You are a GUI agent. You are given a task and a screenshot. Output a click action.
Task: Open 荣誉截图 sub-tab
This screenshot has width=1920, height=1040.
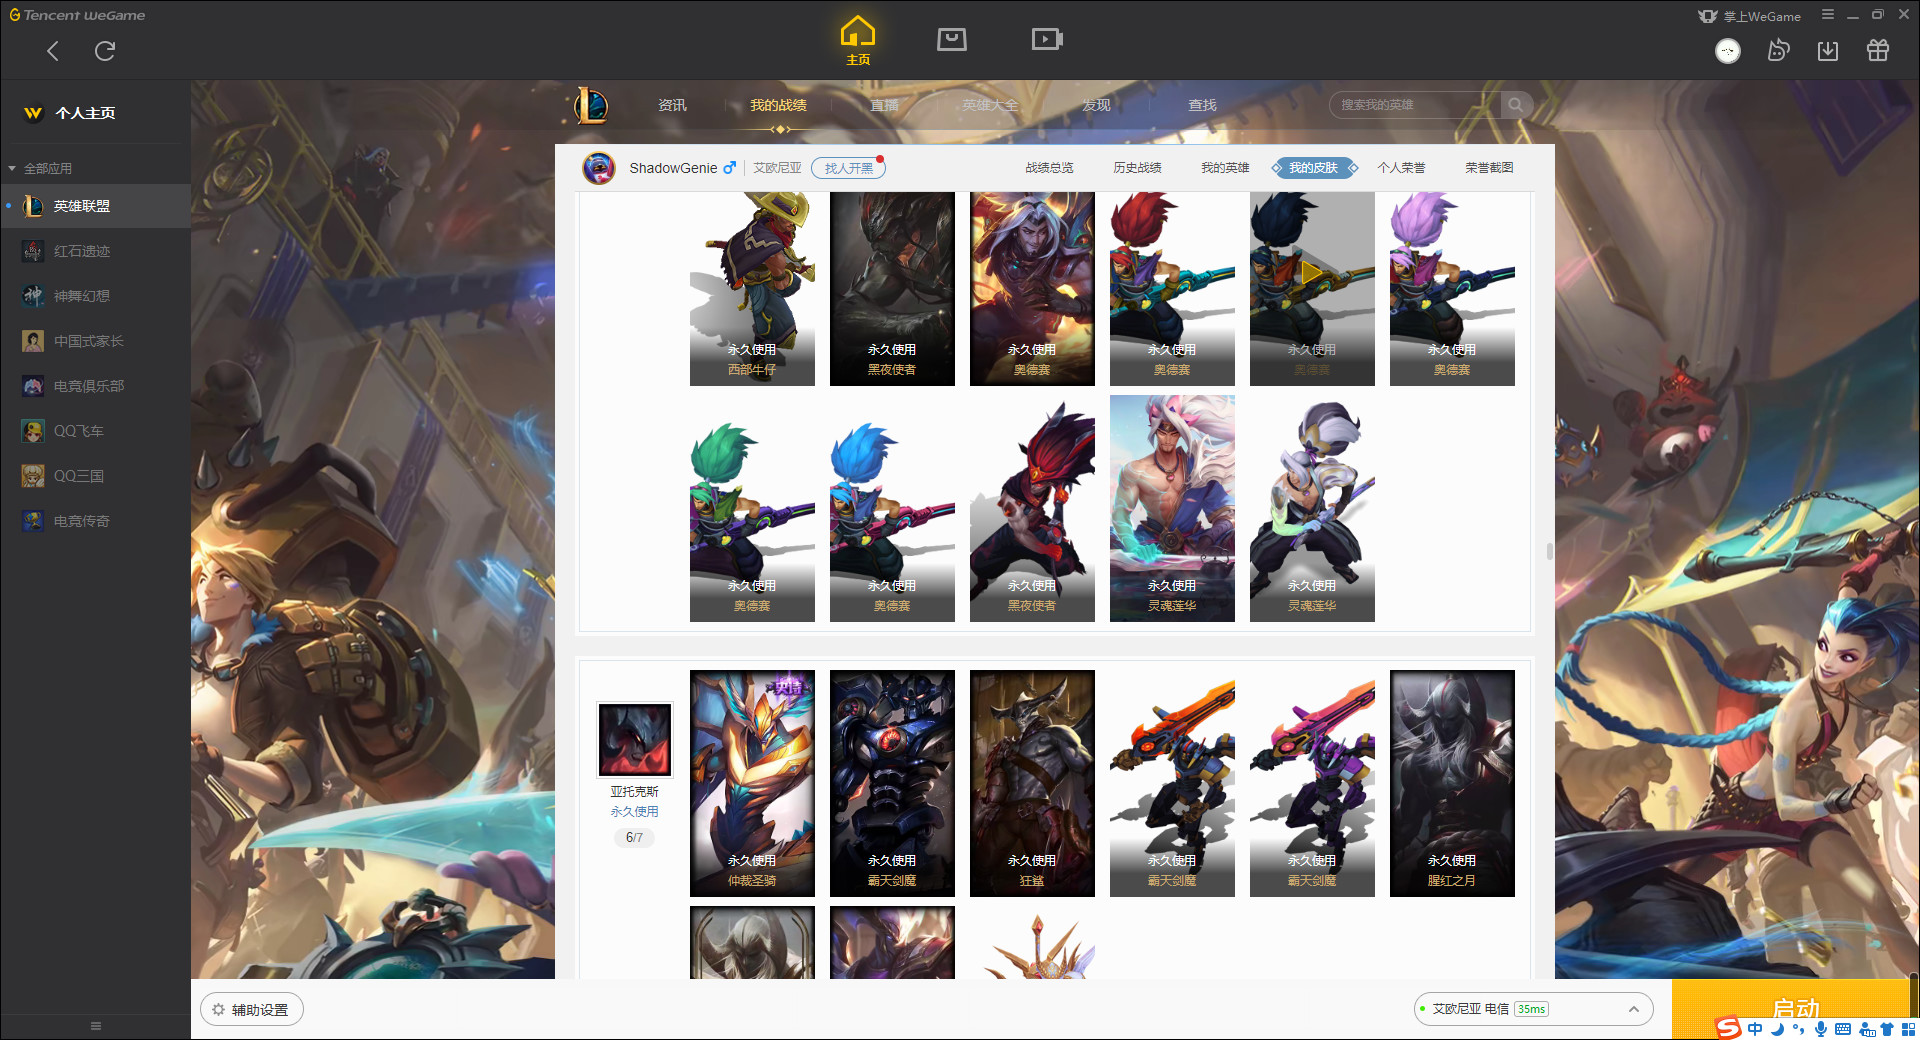(x=1489, y=168)
